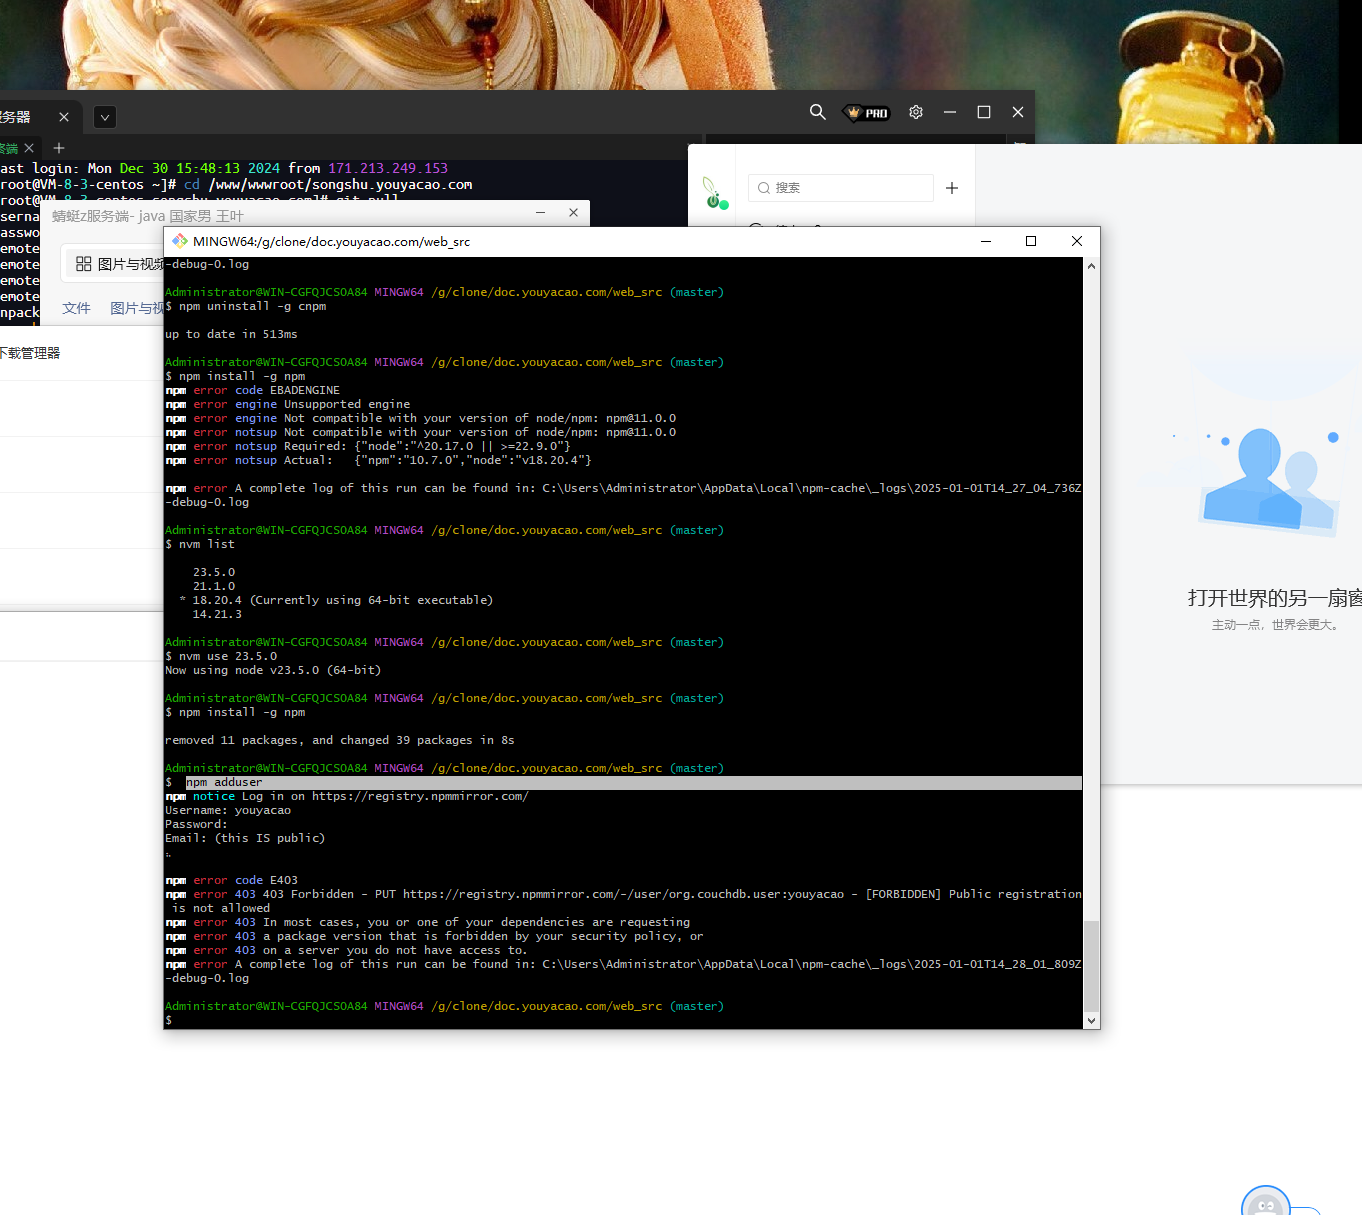Click the PRO crown badge

point(867,113)
